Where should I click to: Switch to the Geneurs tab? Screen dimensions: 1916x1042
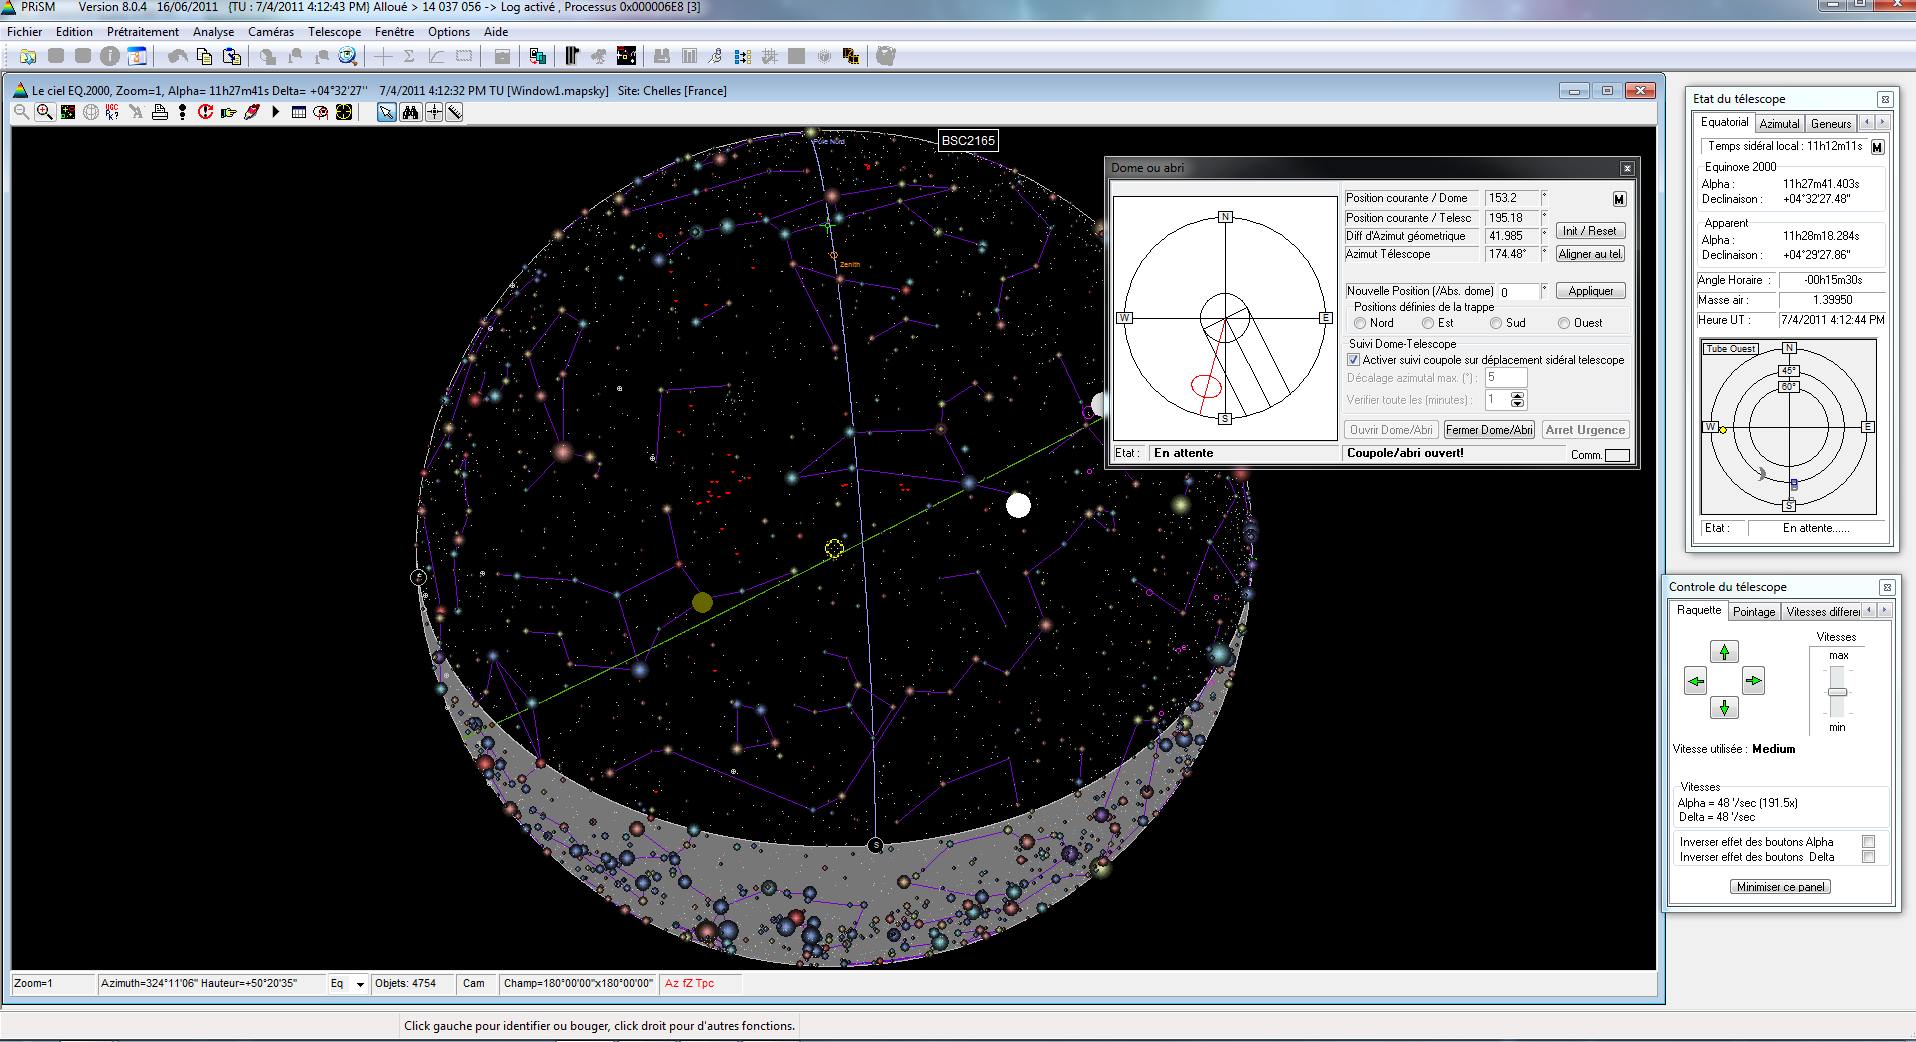(x=1831, y=124)
